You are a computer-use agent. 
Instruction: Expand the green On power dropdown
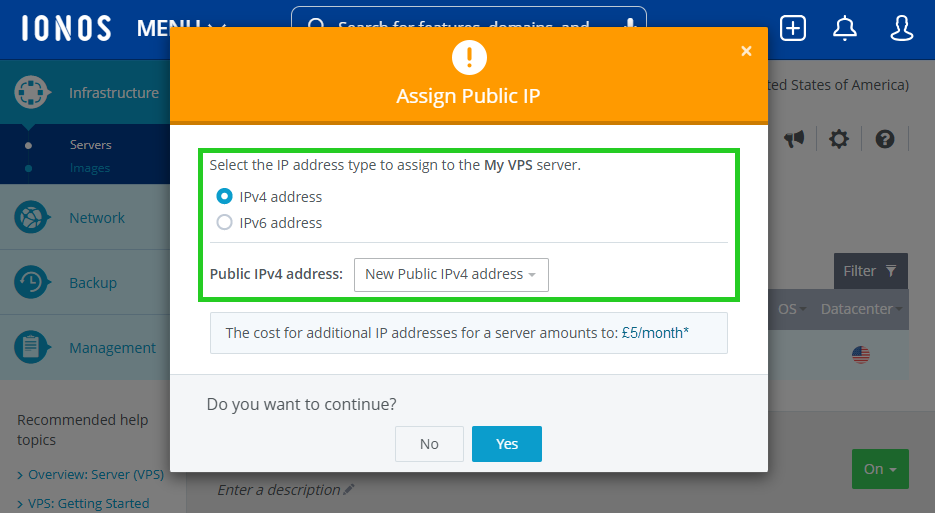pos(880,469)
